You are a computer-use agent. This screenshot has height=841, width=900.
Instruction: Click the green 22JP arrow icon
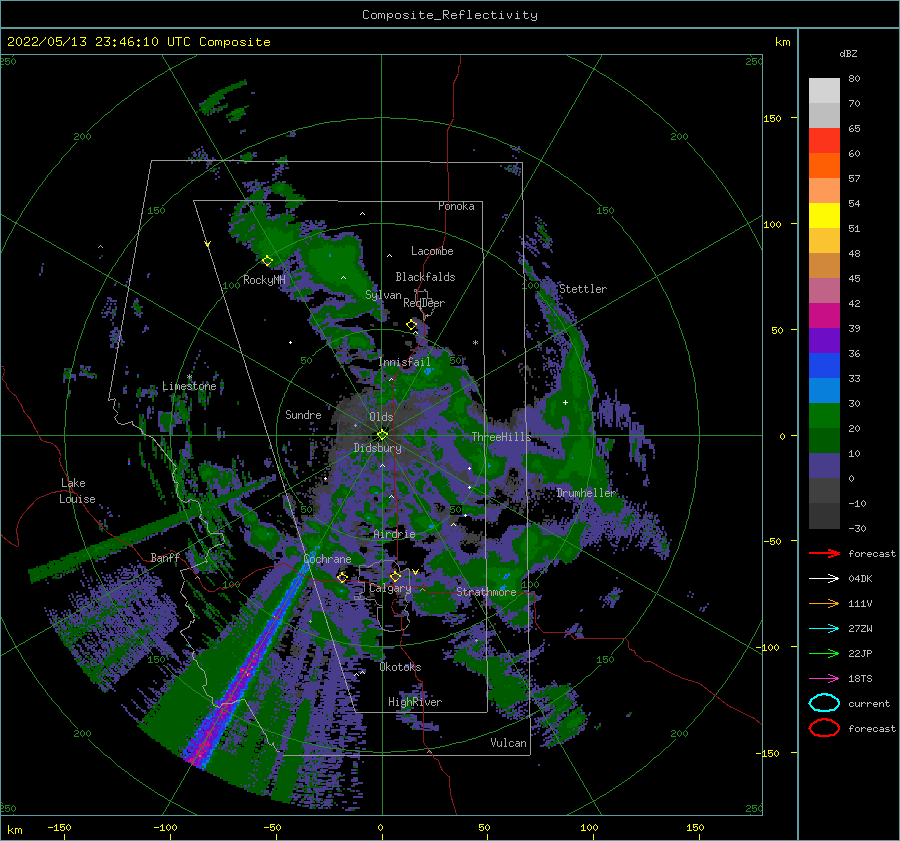coord(824,653)
